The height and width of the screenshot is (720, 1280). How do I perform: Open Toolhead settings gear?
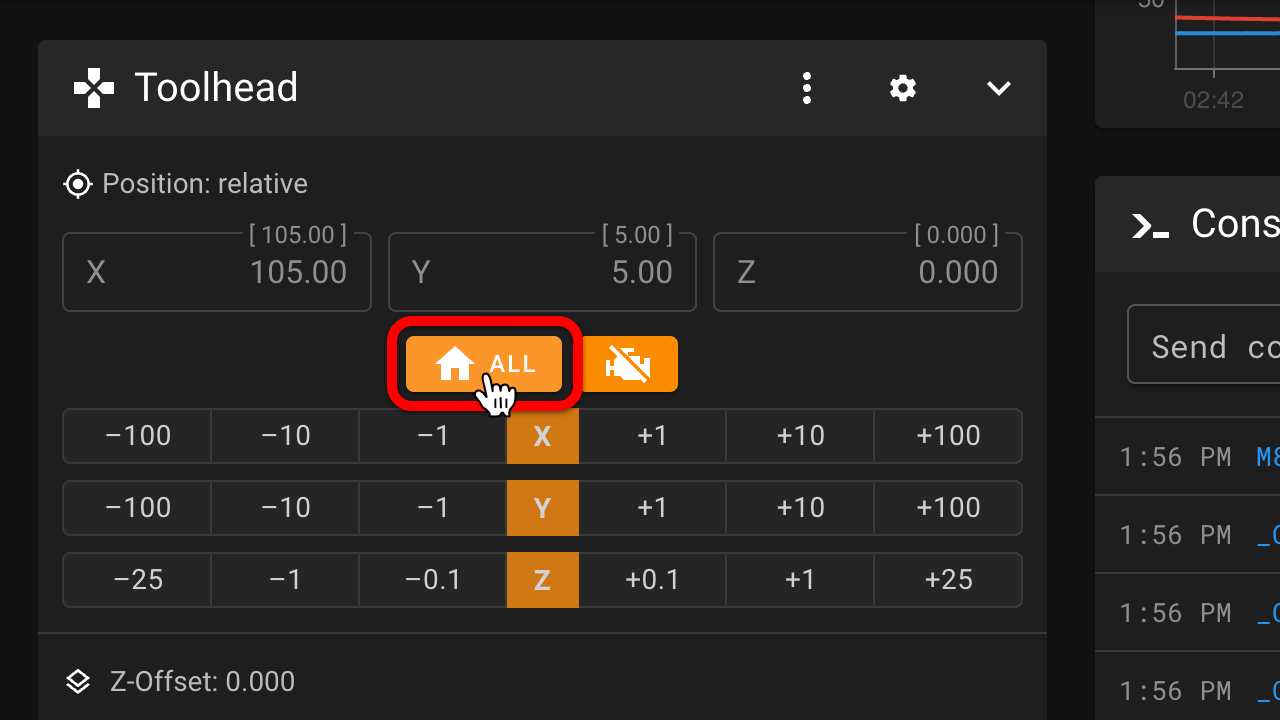(x=903, y=88)
